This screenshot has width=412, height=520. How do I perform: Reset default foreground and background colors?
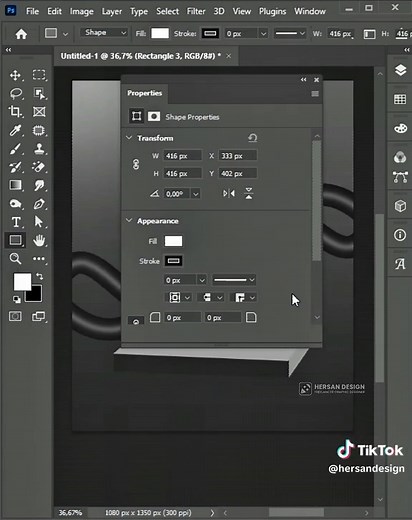[16, 299]
